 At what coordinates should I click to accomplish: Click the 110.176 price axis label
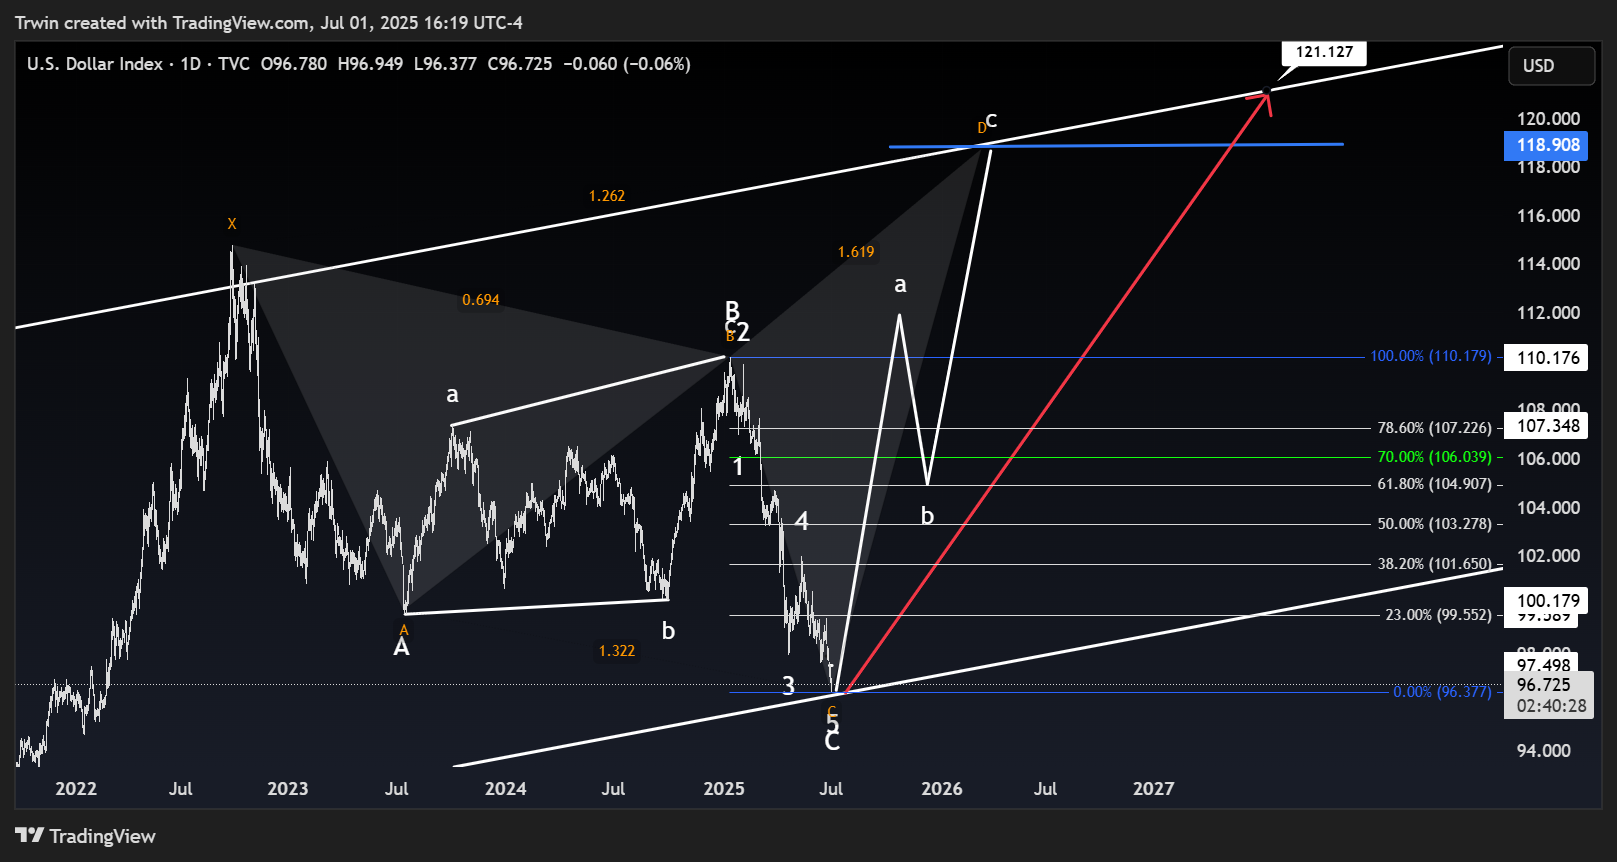(x=1545, y=357)
